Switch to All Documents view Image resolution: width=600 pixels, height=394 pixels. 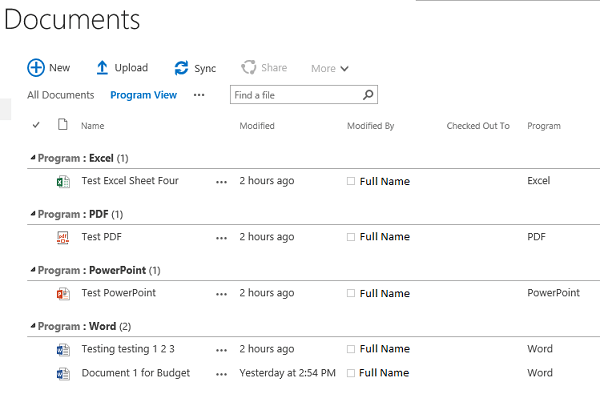(60, 95)
